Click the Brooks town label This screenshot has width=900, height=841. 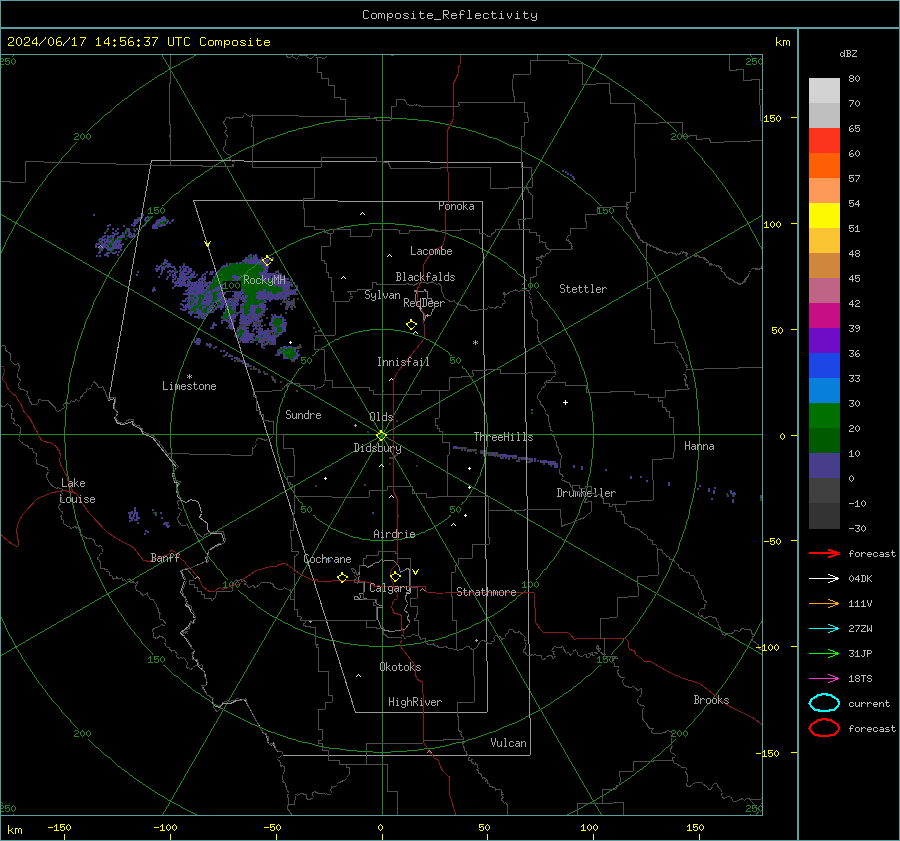tap(711, 700)
